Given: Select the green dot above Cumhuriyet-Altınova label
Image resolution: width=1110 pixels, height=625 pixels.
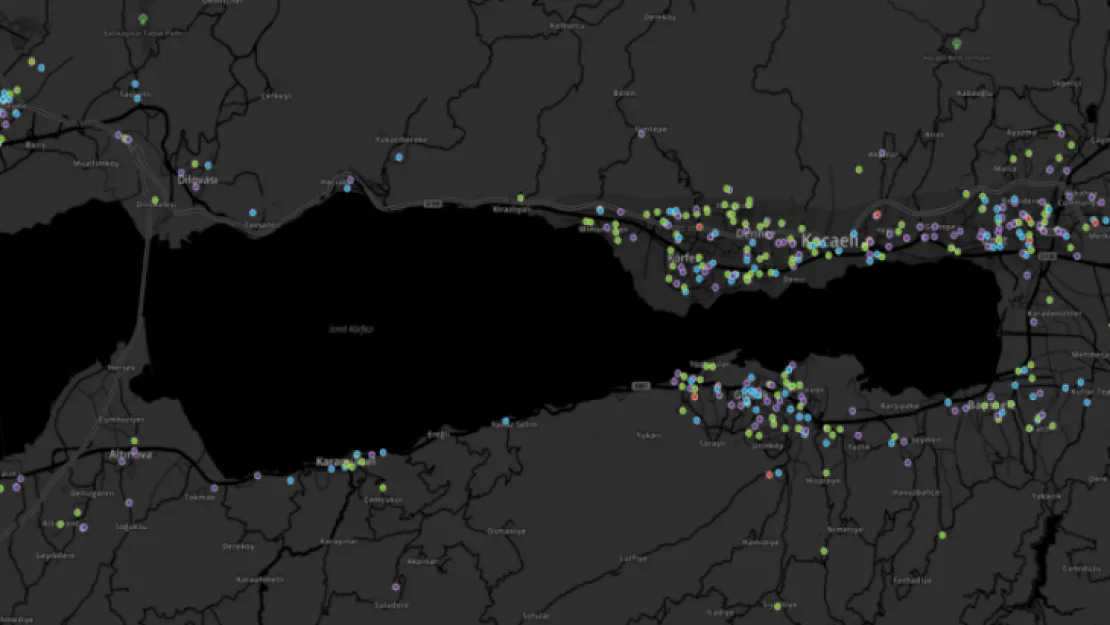Looking at the screenshot, I should point(134,441).
